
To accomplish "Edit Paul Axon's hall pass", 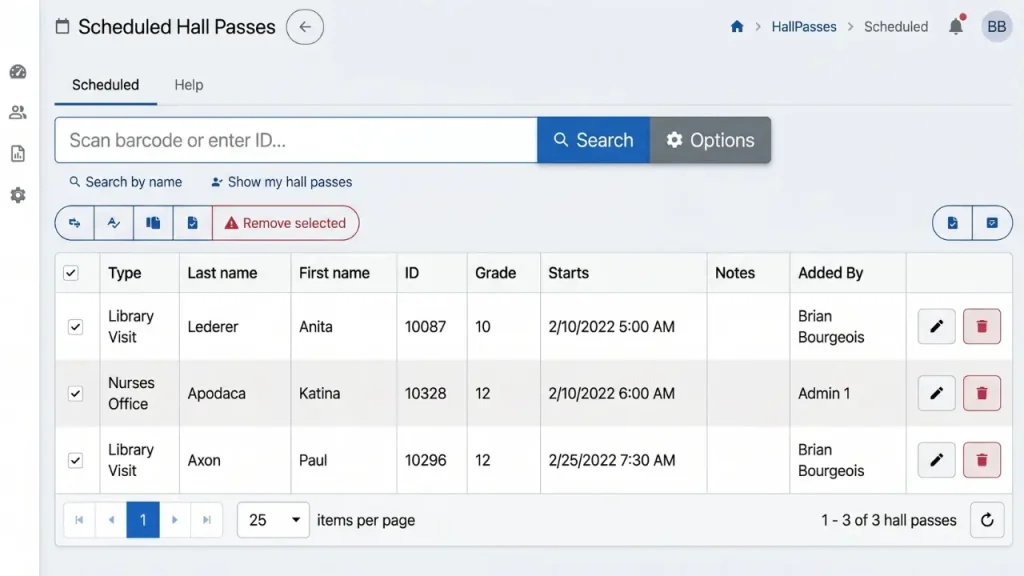I will click(x=936, y=460).
